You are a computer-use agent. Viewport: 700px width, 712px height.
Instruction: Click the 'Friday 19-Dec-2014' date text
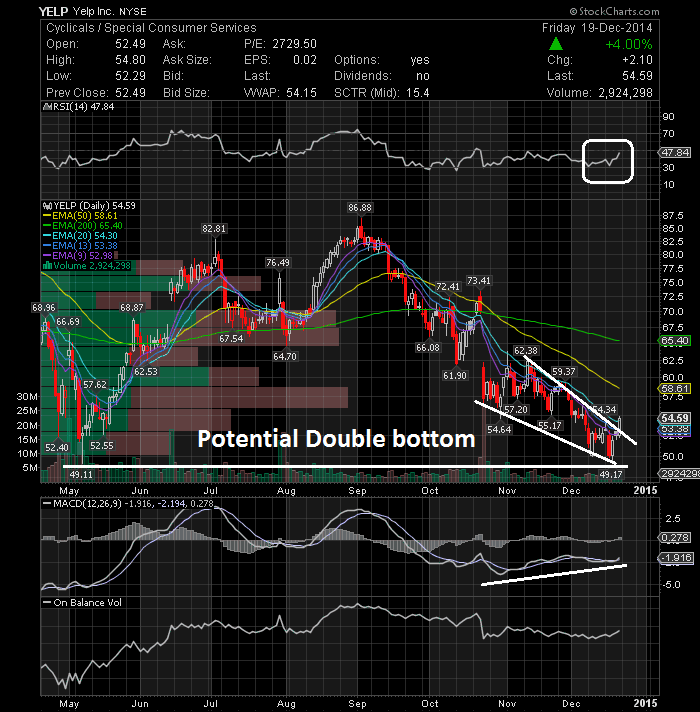pos(597,28)
